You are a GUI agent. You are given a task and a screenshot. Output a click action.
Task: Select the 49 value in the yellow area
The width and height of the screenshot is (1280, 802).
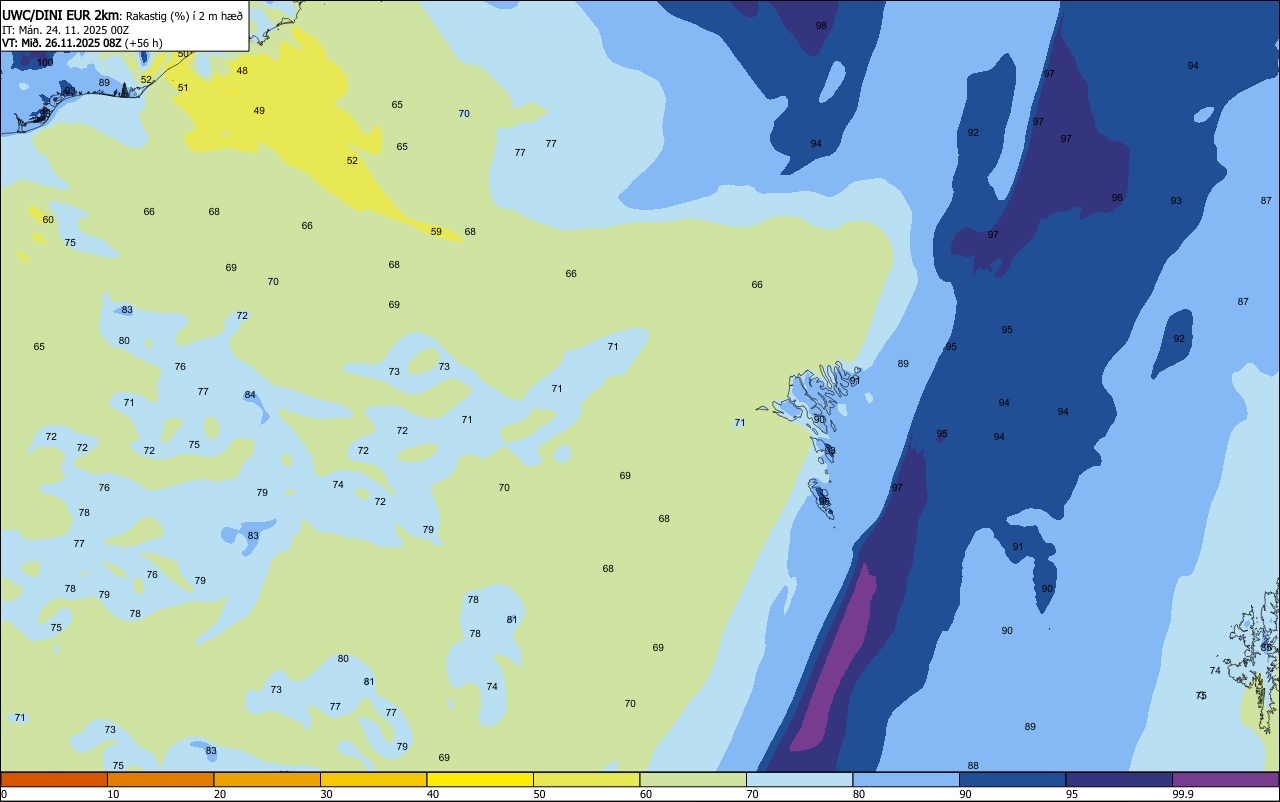(x=259, y=111)
